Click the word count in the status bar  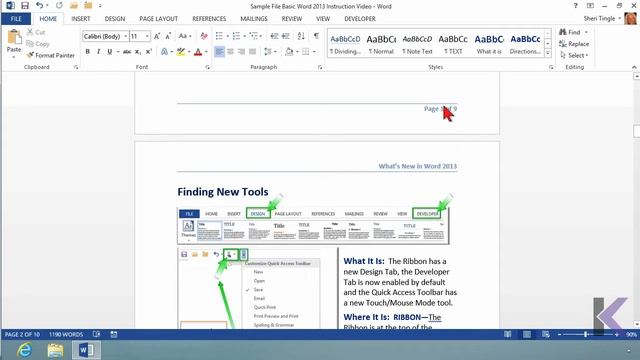(66, 334)
